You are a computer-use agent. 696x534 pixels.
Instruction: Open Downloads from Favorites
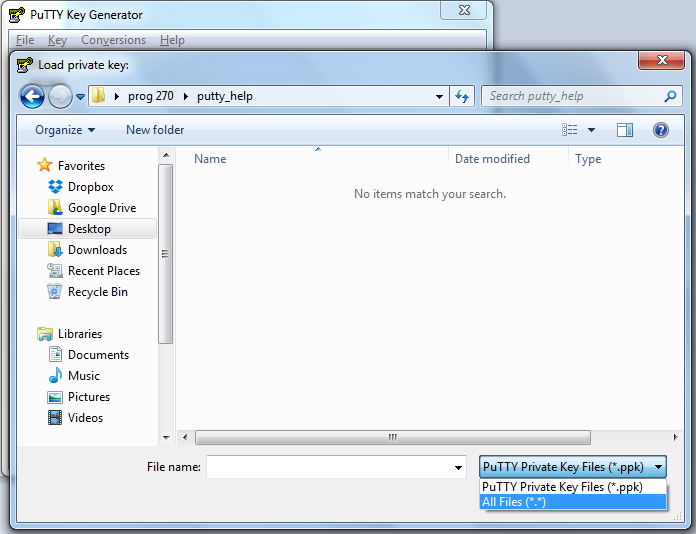(97, 250)
